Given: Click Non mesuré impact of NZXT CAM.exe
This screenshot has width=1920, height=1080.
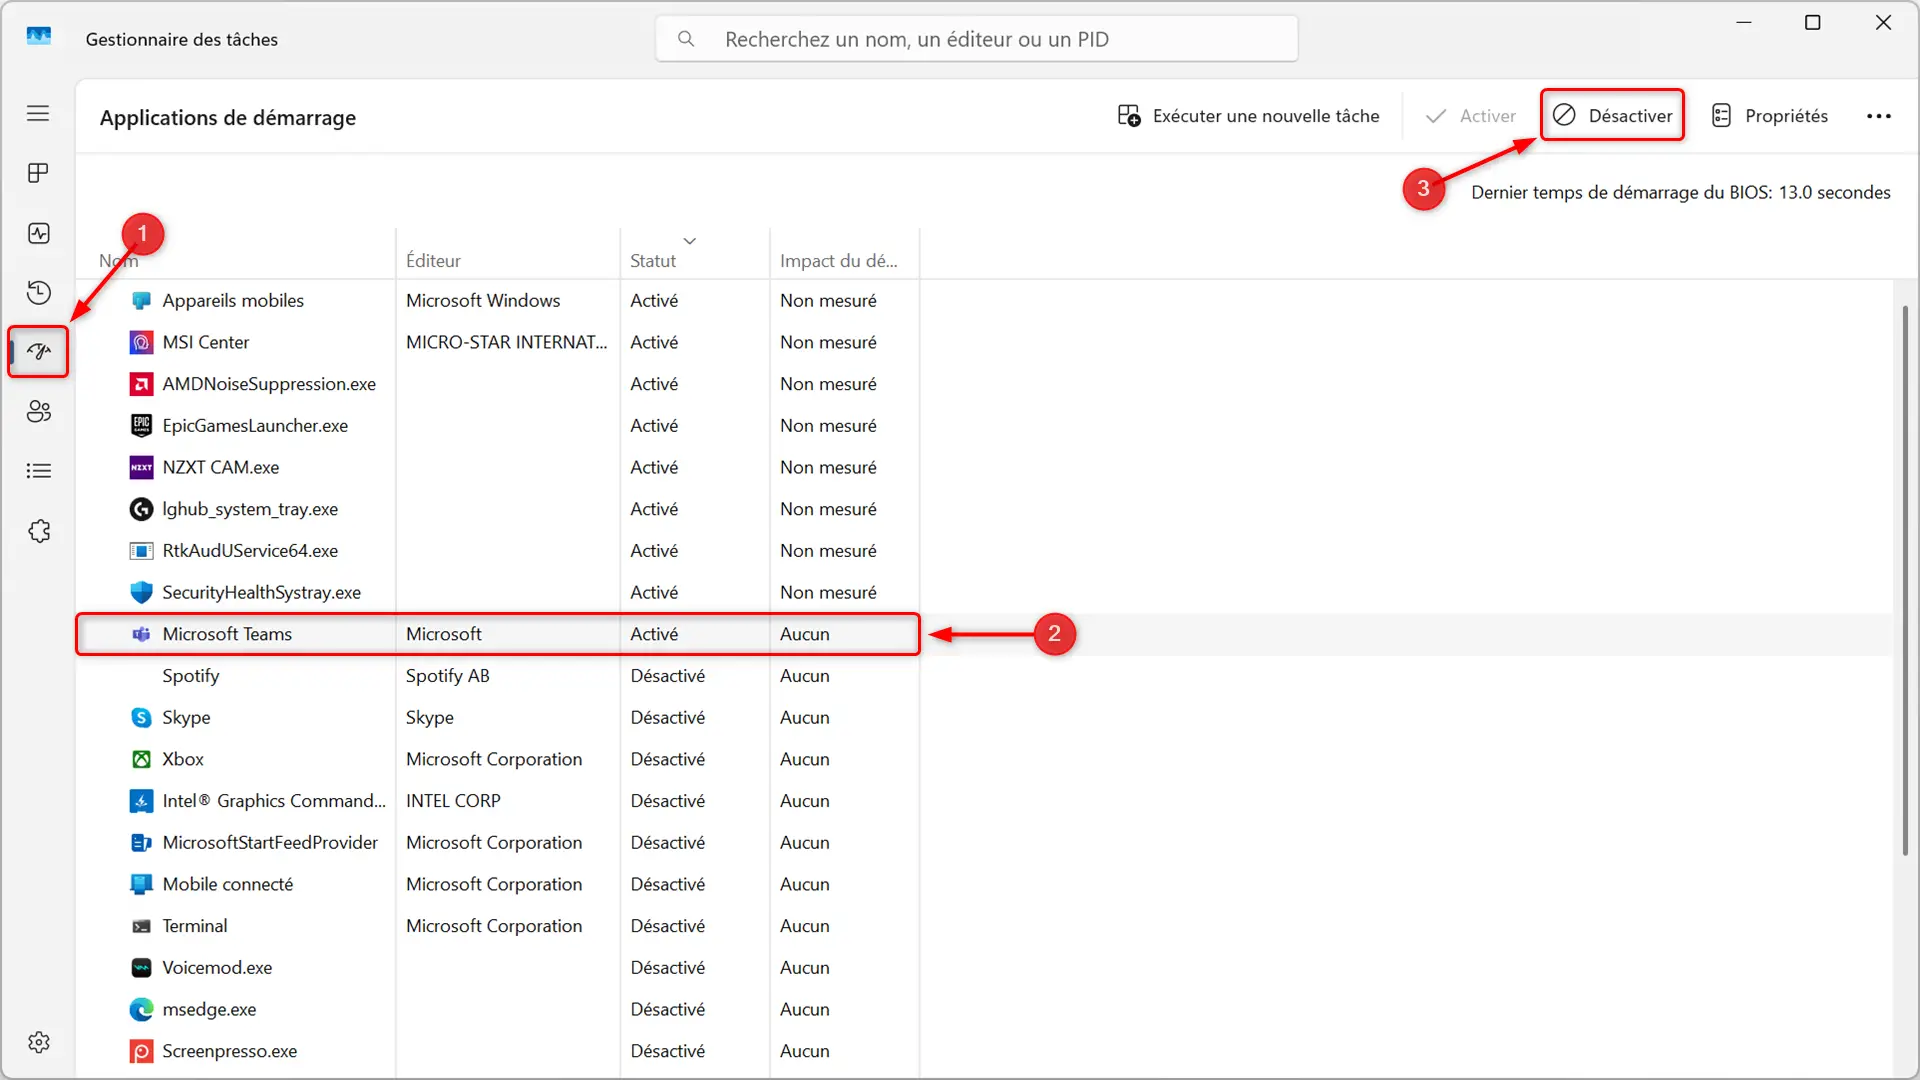Looking at the screenshot, I should [x=828, y=467].
